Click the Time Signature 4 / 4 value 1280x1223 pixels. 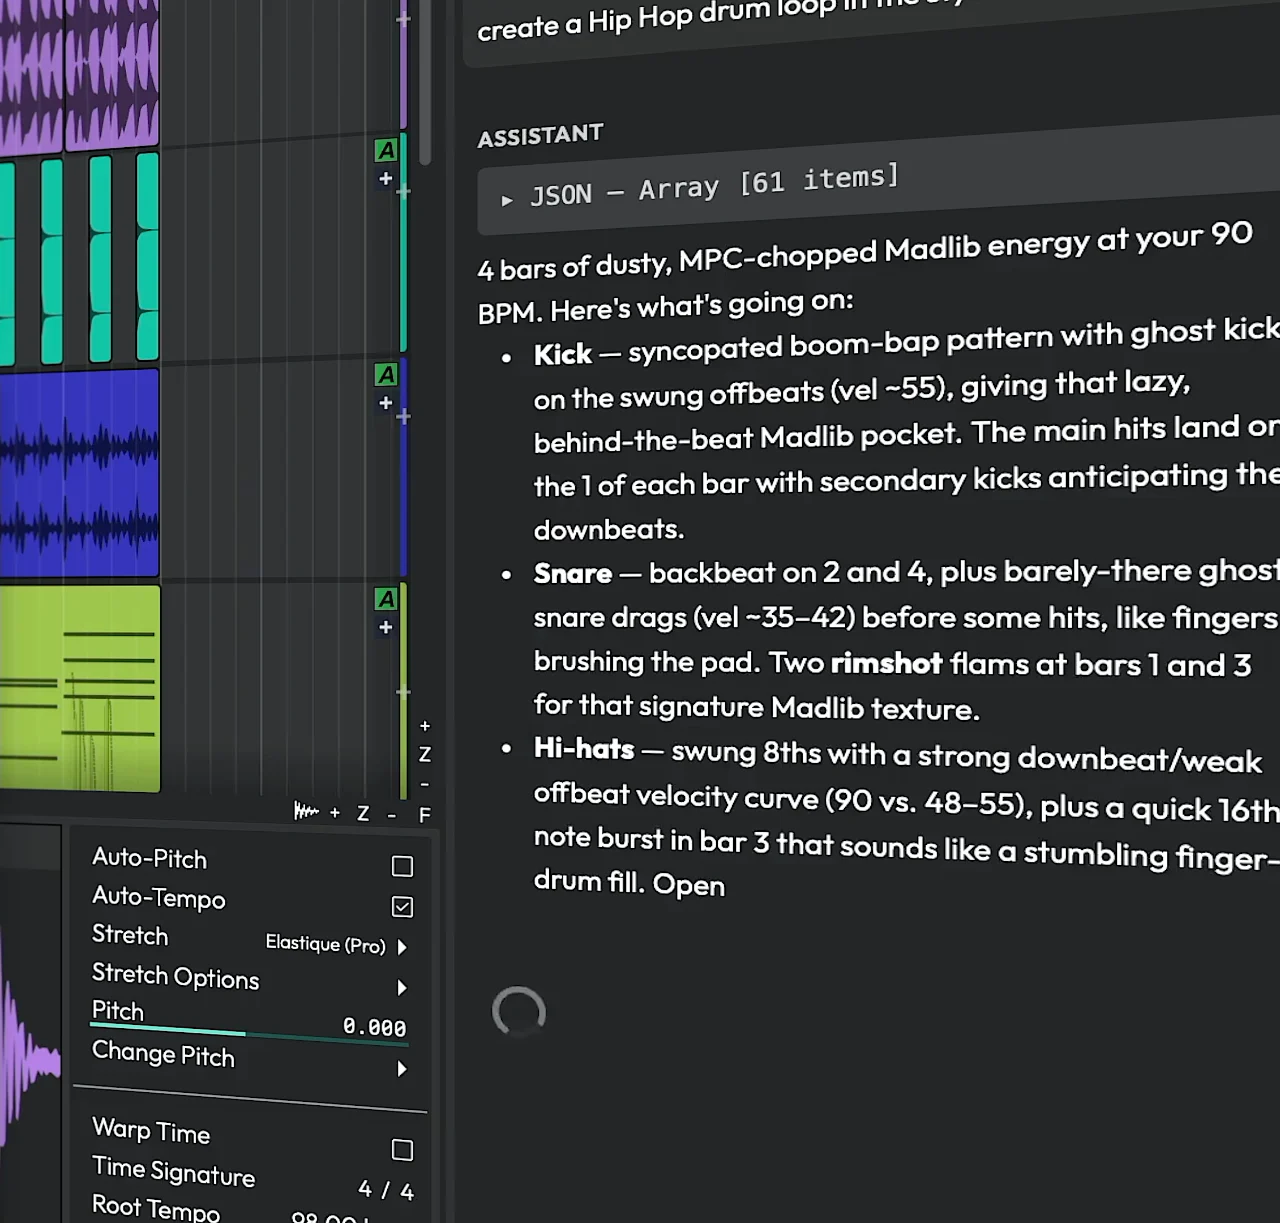point(386,1190)
